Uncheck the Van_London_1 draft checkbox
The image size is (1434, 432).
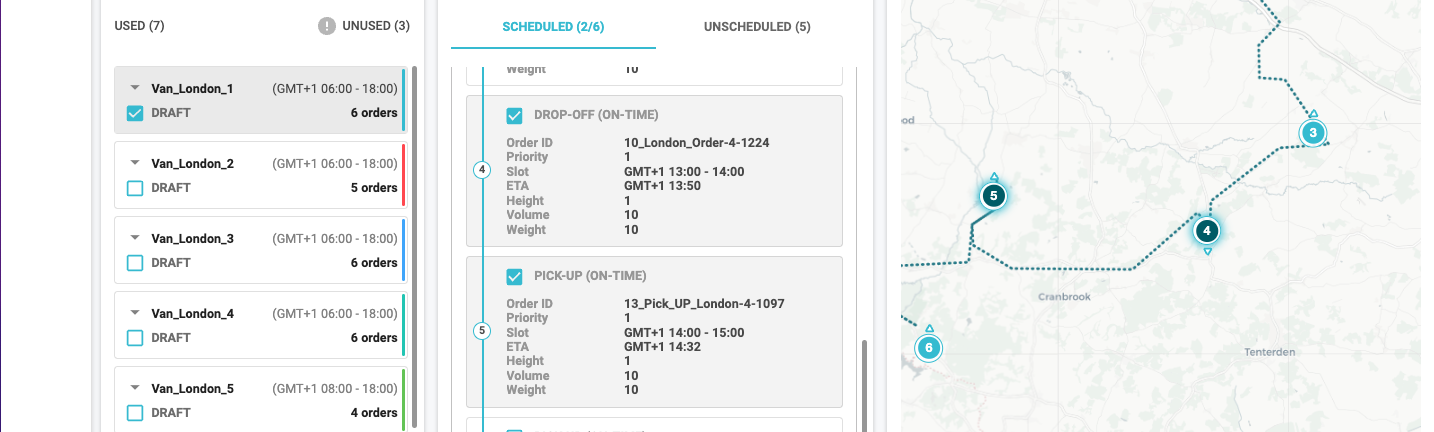pos(135,113)
